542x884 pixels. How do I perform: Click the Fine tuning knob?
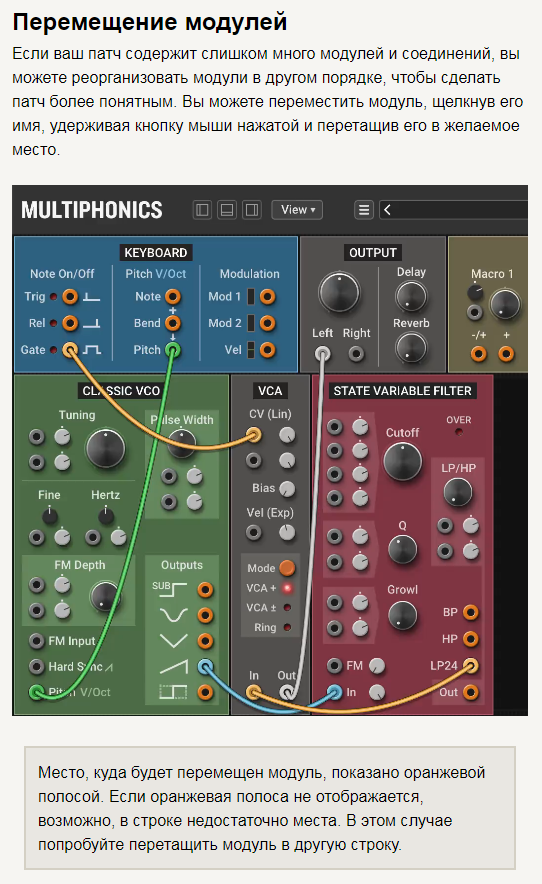coord(50,515)
